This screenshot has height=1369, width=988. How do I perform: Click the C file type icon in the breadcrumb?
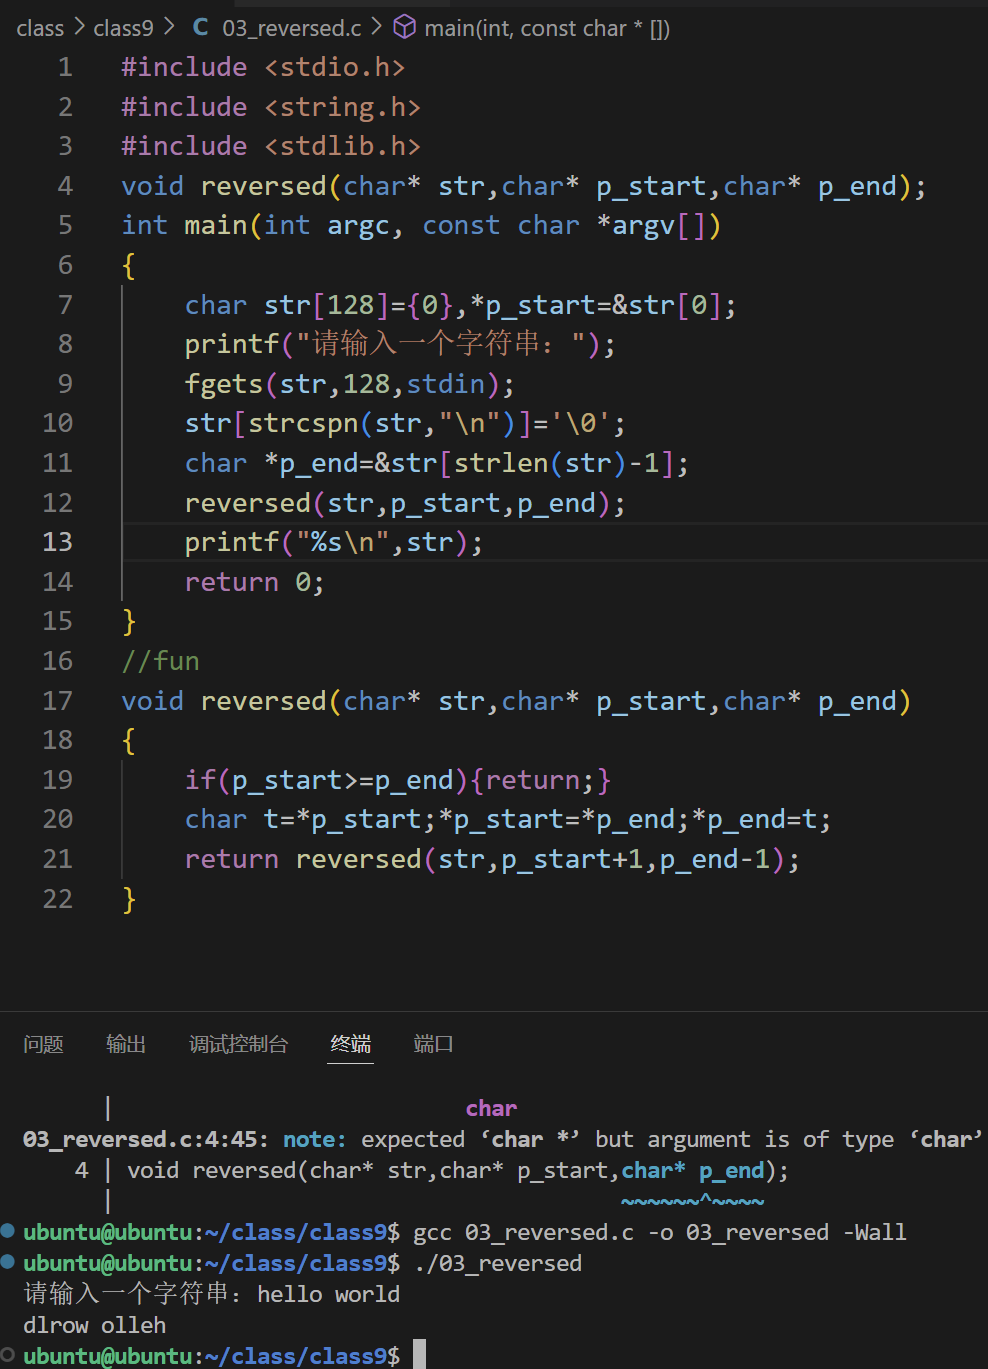point(199,27)
